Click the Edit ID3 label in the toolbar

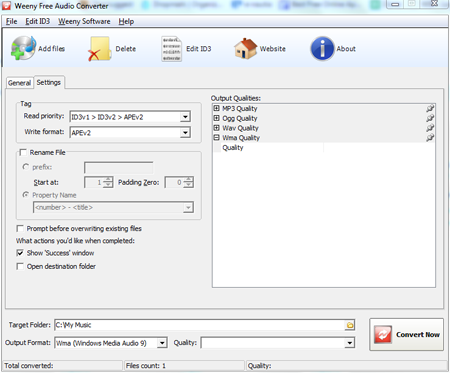tap(199, 49)
